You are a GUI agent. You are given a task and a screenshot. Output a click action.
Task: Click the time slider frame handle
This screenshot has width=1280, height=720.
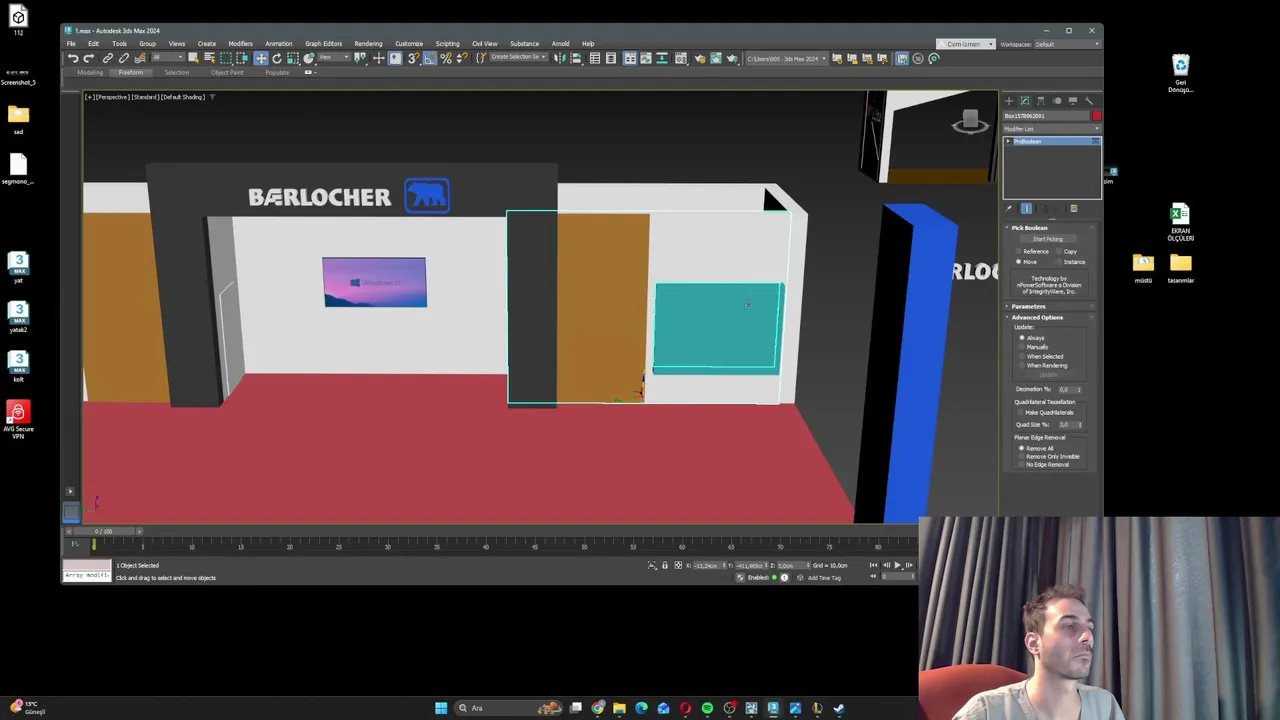(x=104, y=531)
